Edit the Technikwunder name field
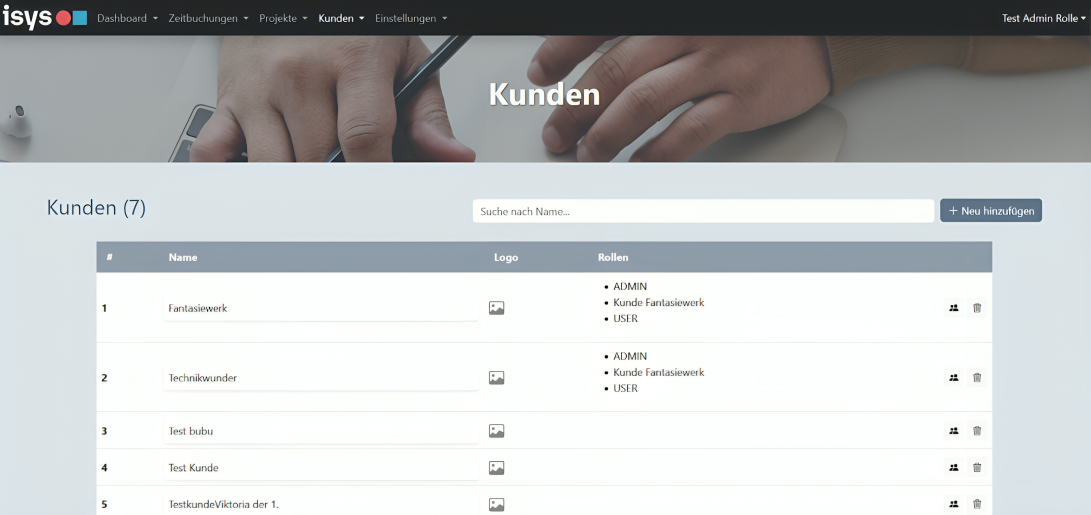Screen dimensions: 1091x515 [321, 378]
